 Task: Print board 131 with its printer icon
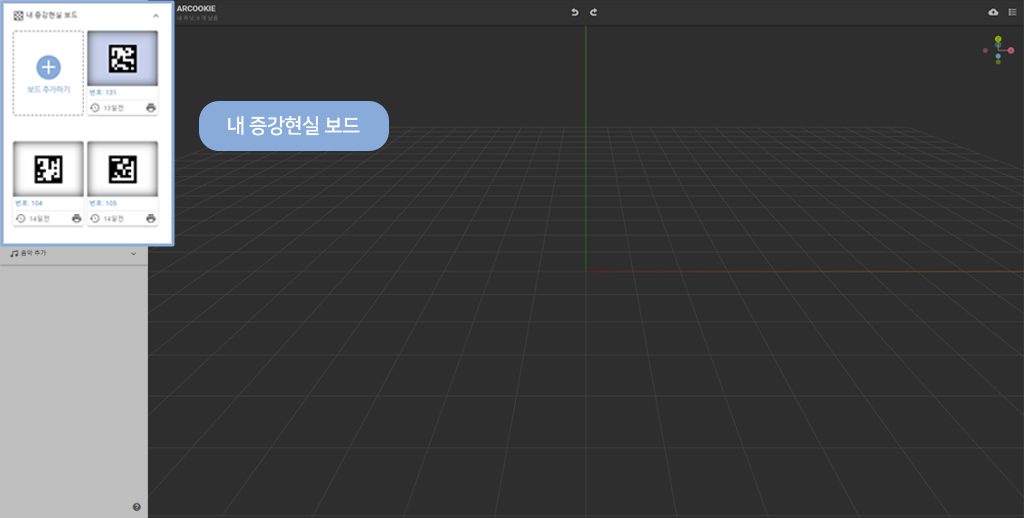(151, 108)
